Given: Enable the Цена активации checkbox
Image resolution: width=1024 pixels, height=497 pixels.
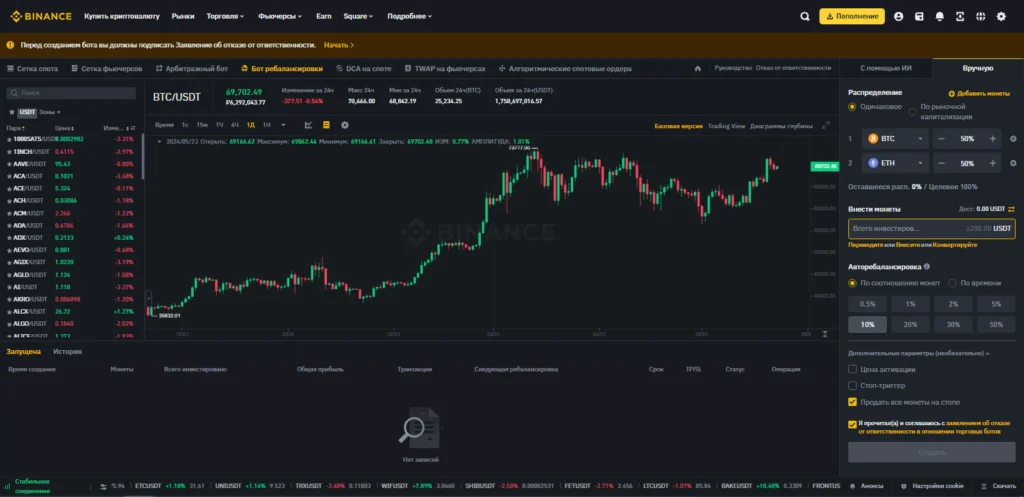Looking at the screenshot, I should (x=852, y=369).
